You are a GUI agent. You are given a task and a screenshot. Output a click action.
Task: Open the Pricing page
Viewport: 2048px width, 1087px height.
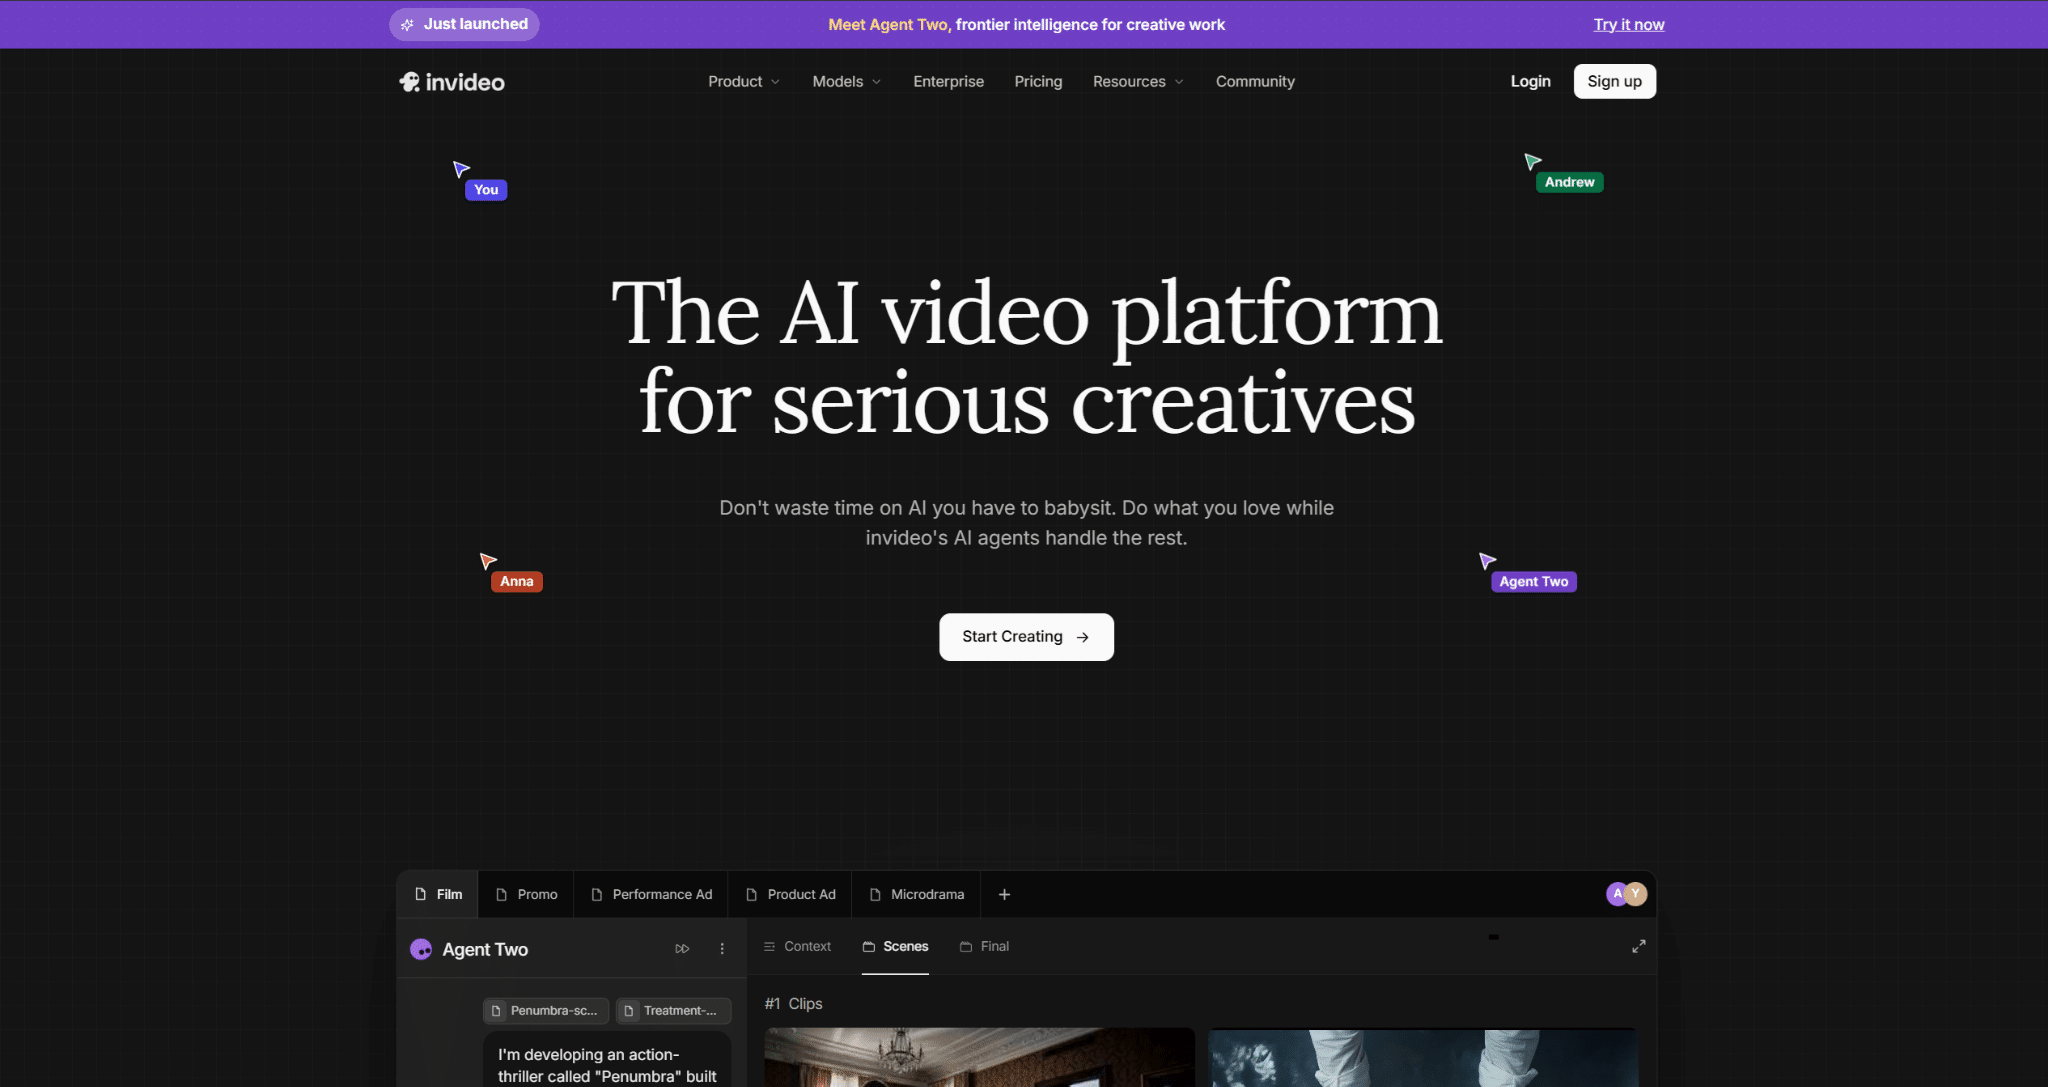pyautogui.click(x=1038, y=82)
